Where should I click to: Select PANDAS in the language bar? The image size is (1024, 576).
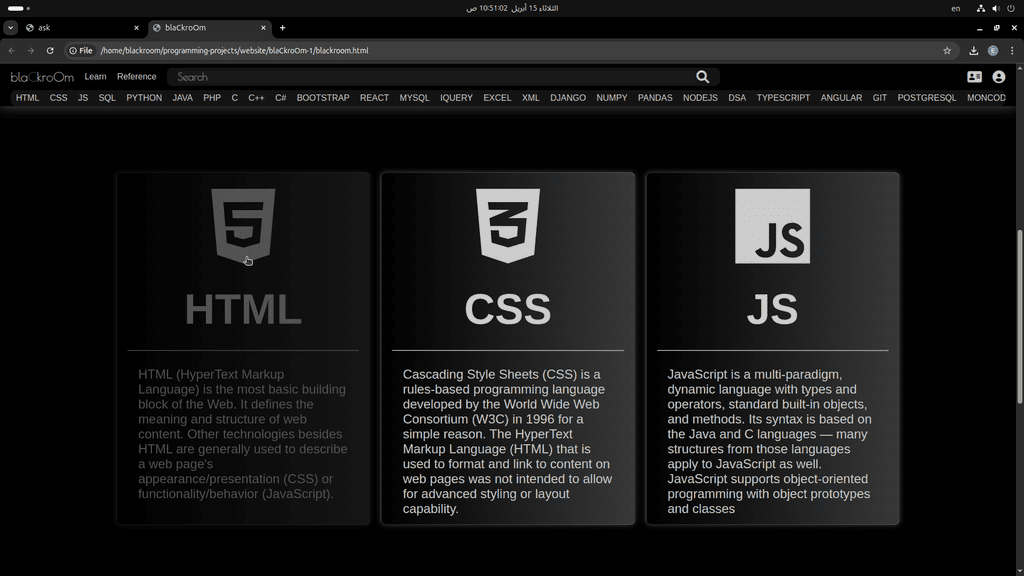tap(655, 98)
